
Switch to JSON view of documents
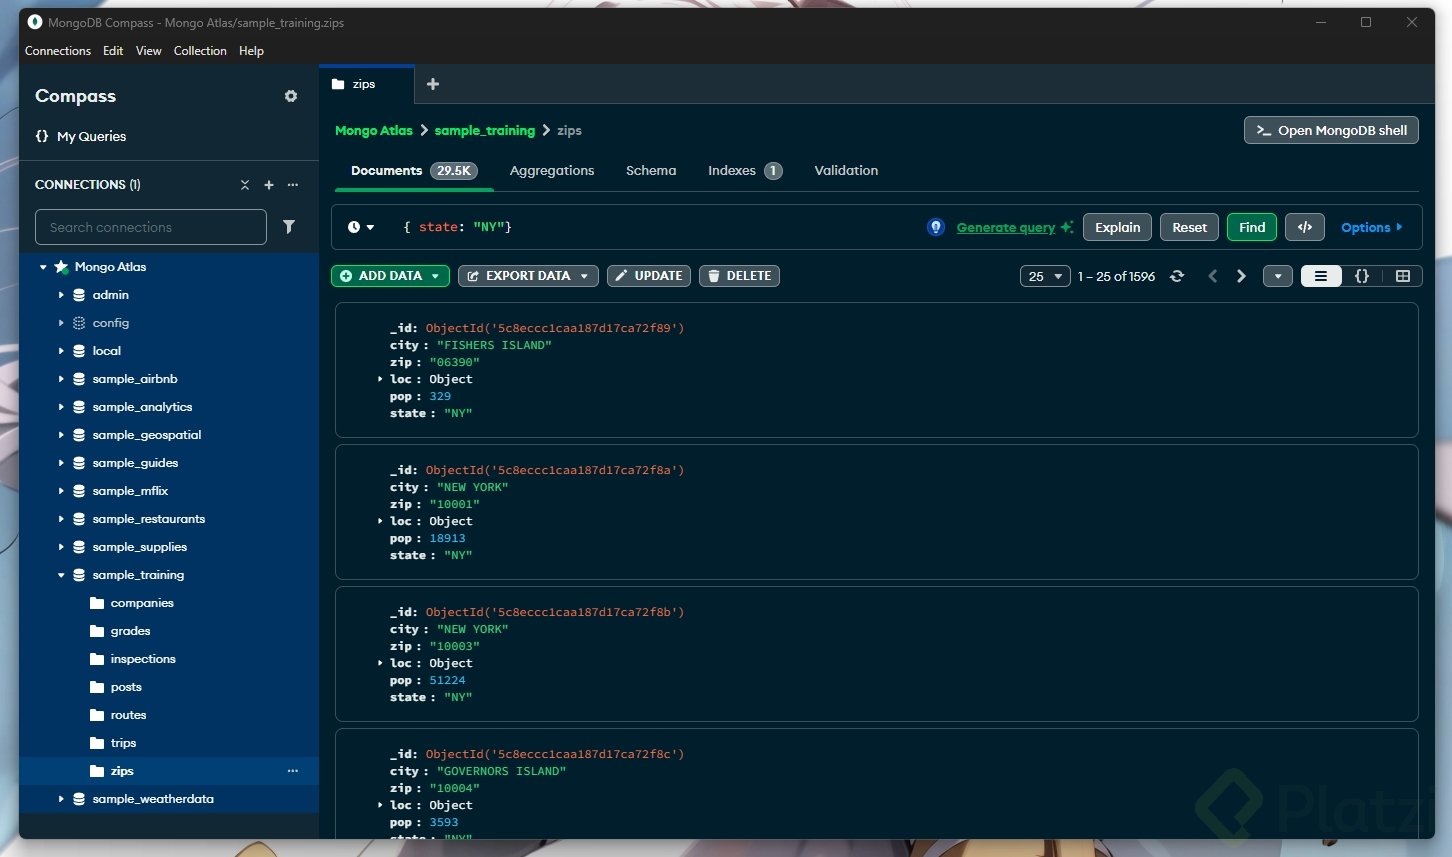click(x=1361, y=276)
